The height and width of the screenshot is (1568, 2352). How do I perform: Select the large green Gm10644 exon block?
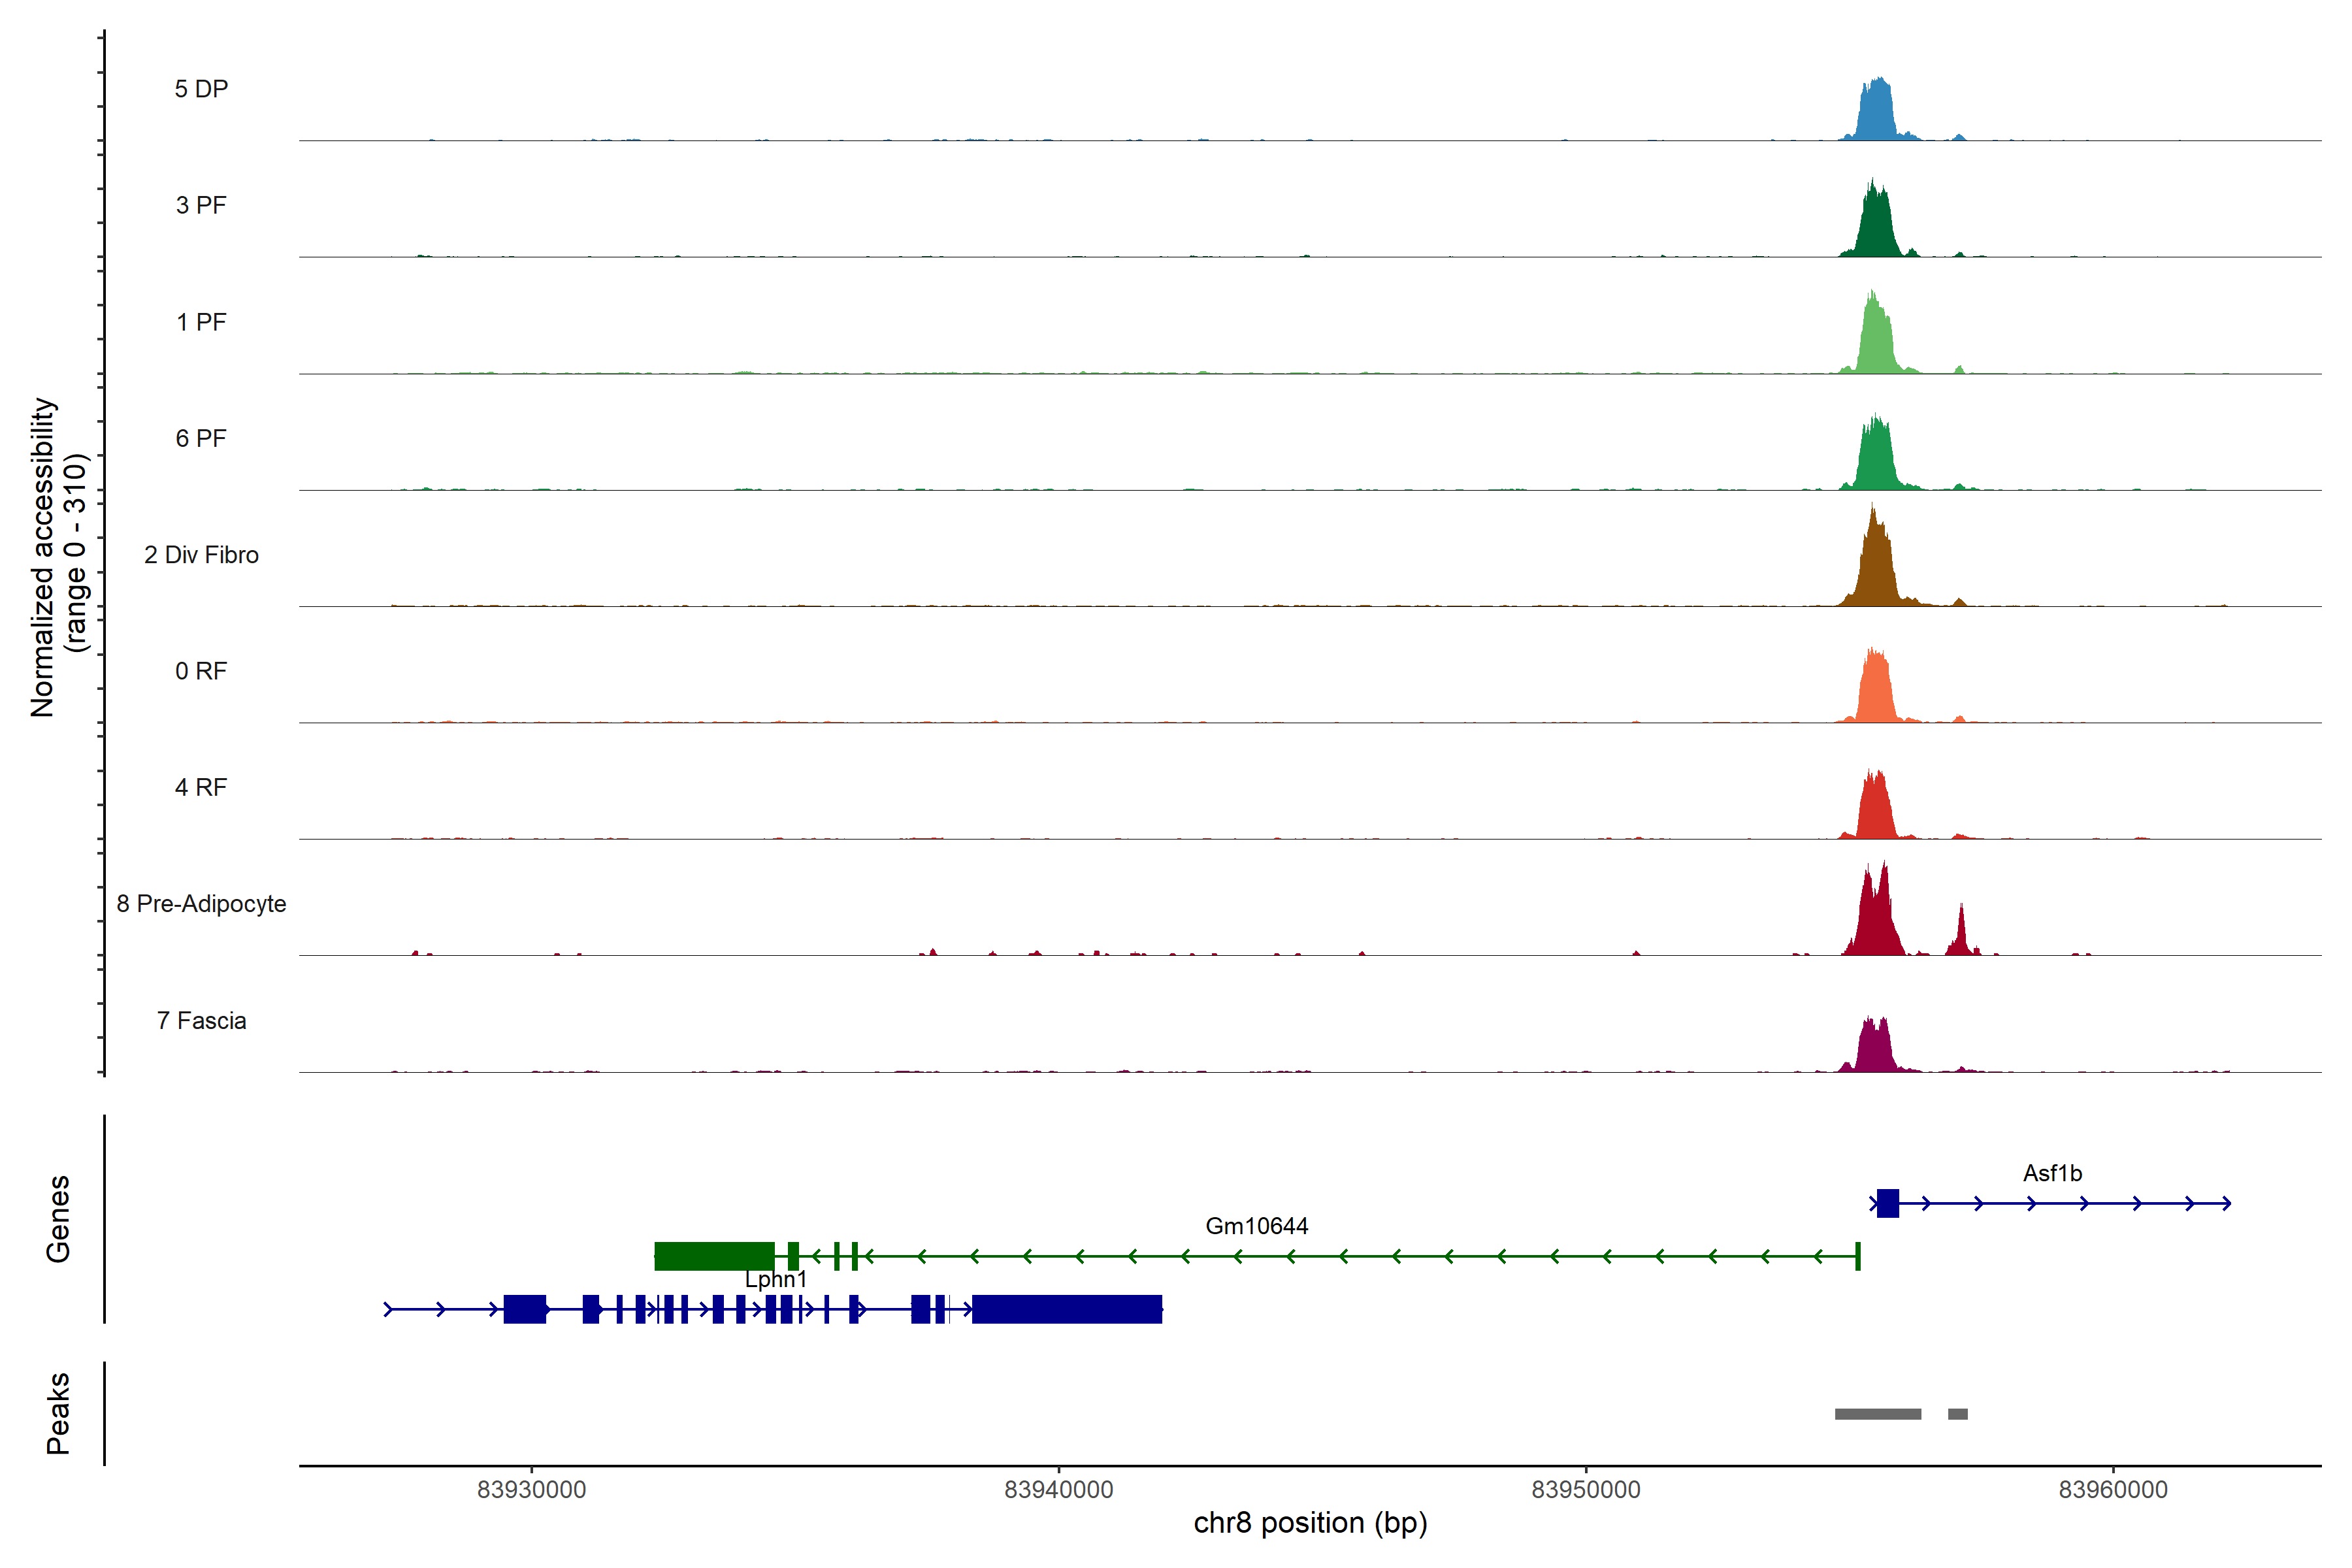[x=714, y=1256]
